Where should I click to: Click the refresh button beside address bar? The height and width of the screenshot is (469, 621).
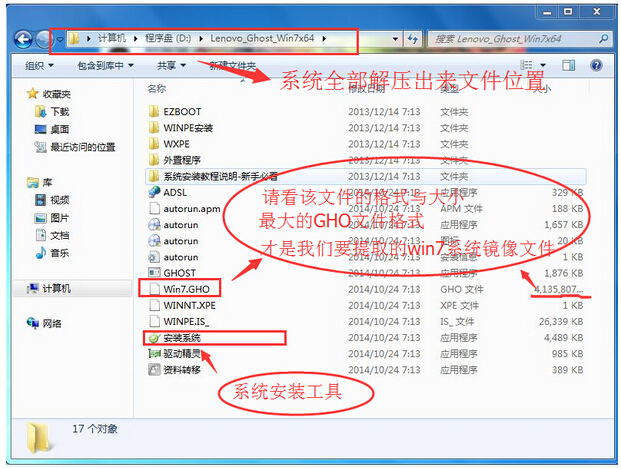[413, 39]
